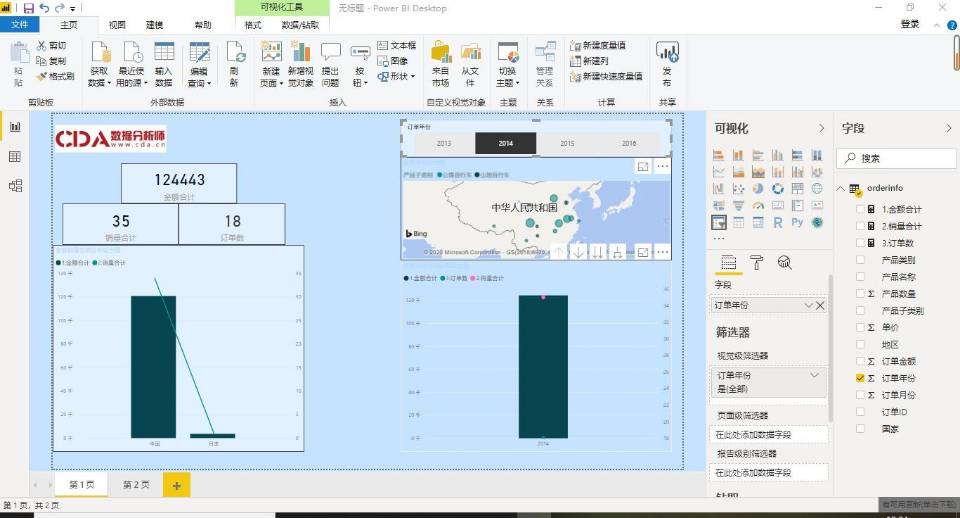The image size is (960, 518).
Task: Click the visualization pane vertical scrollbar
Action: pos(831,348)
